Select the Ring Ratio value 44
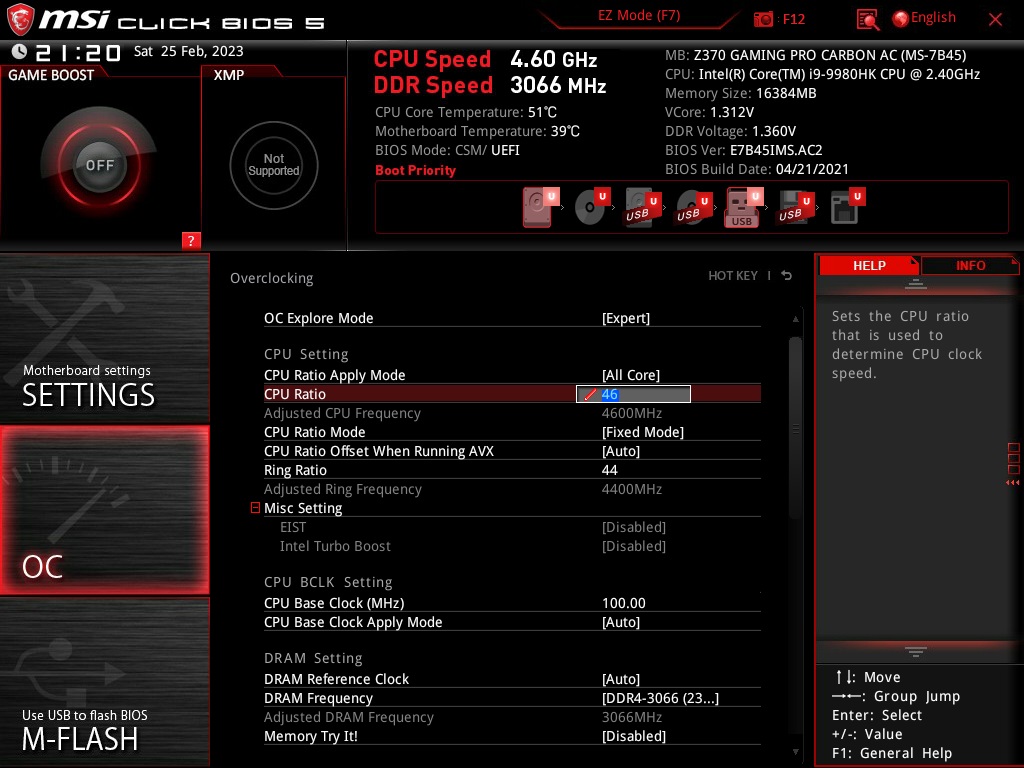The width and height of the screenshot is (1024, 768). (x=609, y=470)
